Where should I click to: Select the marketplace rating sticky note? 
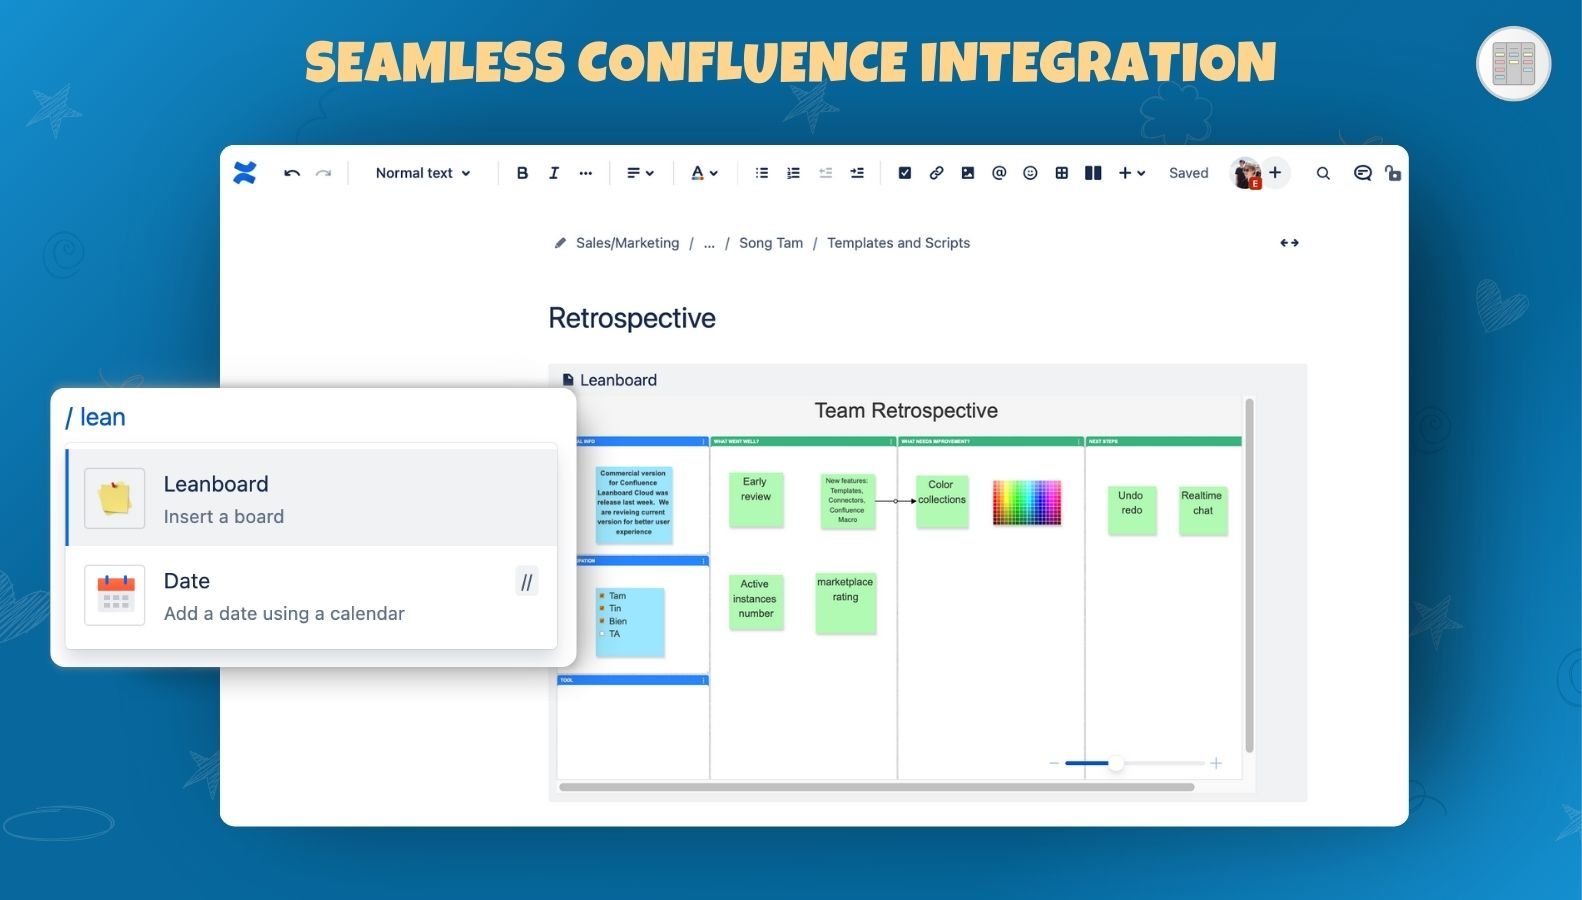[x=845, y=602]
